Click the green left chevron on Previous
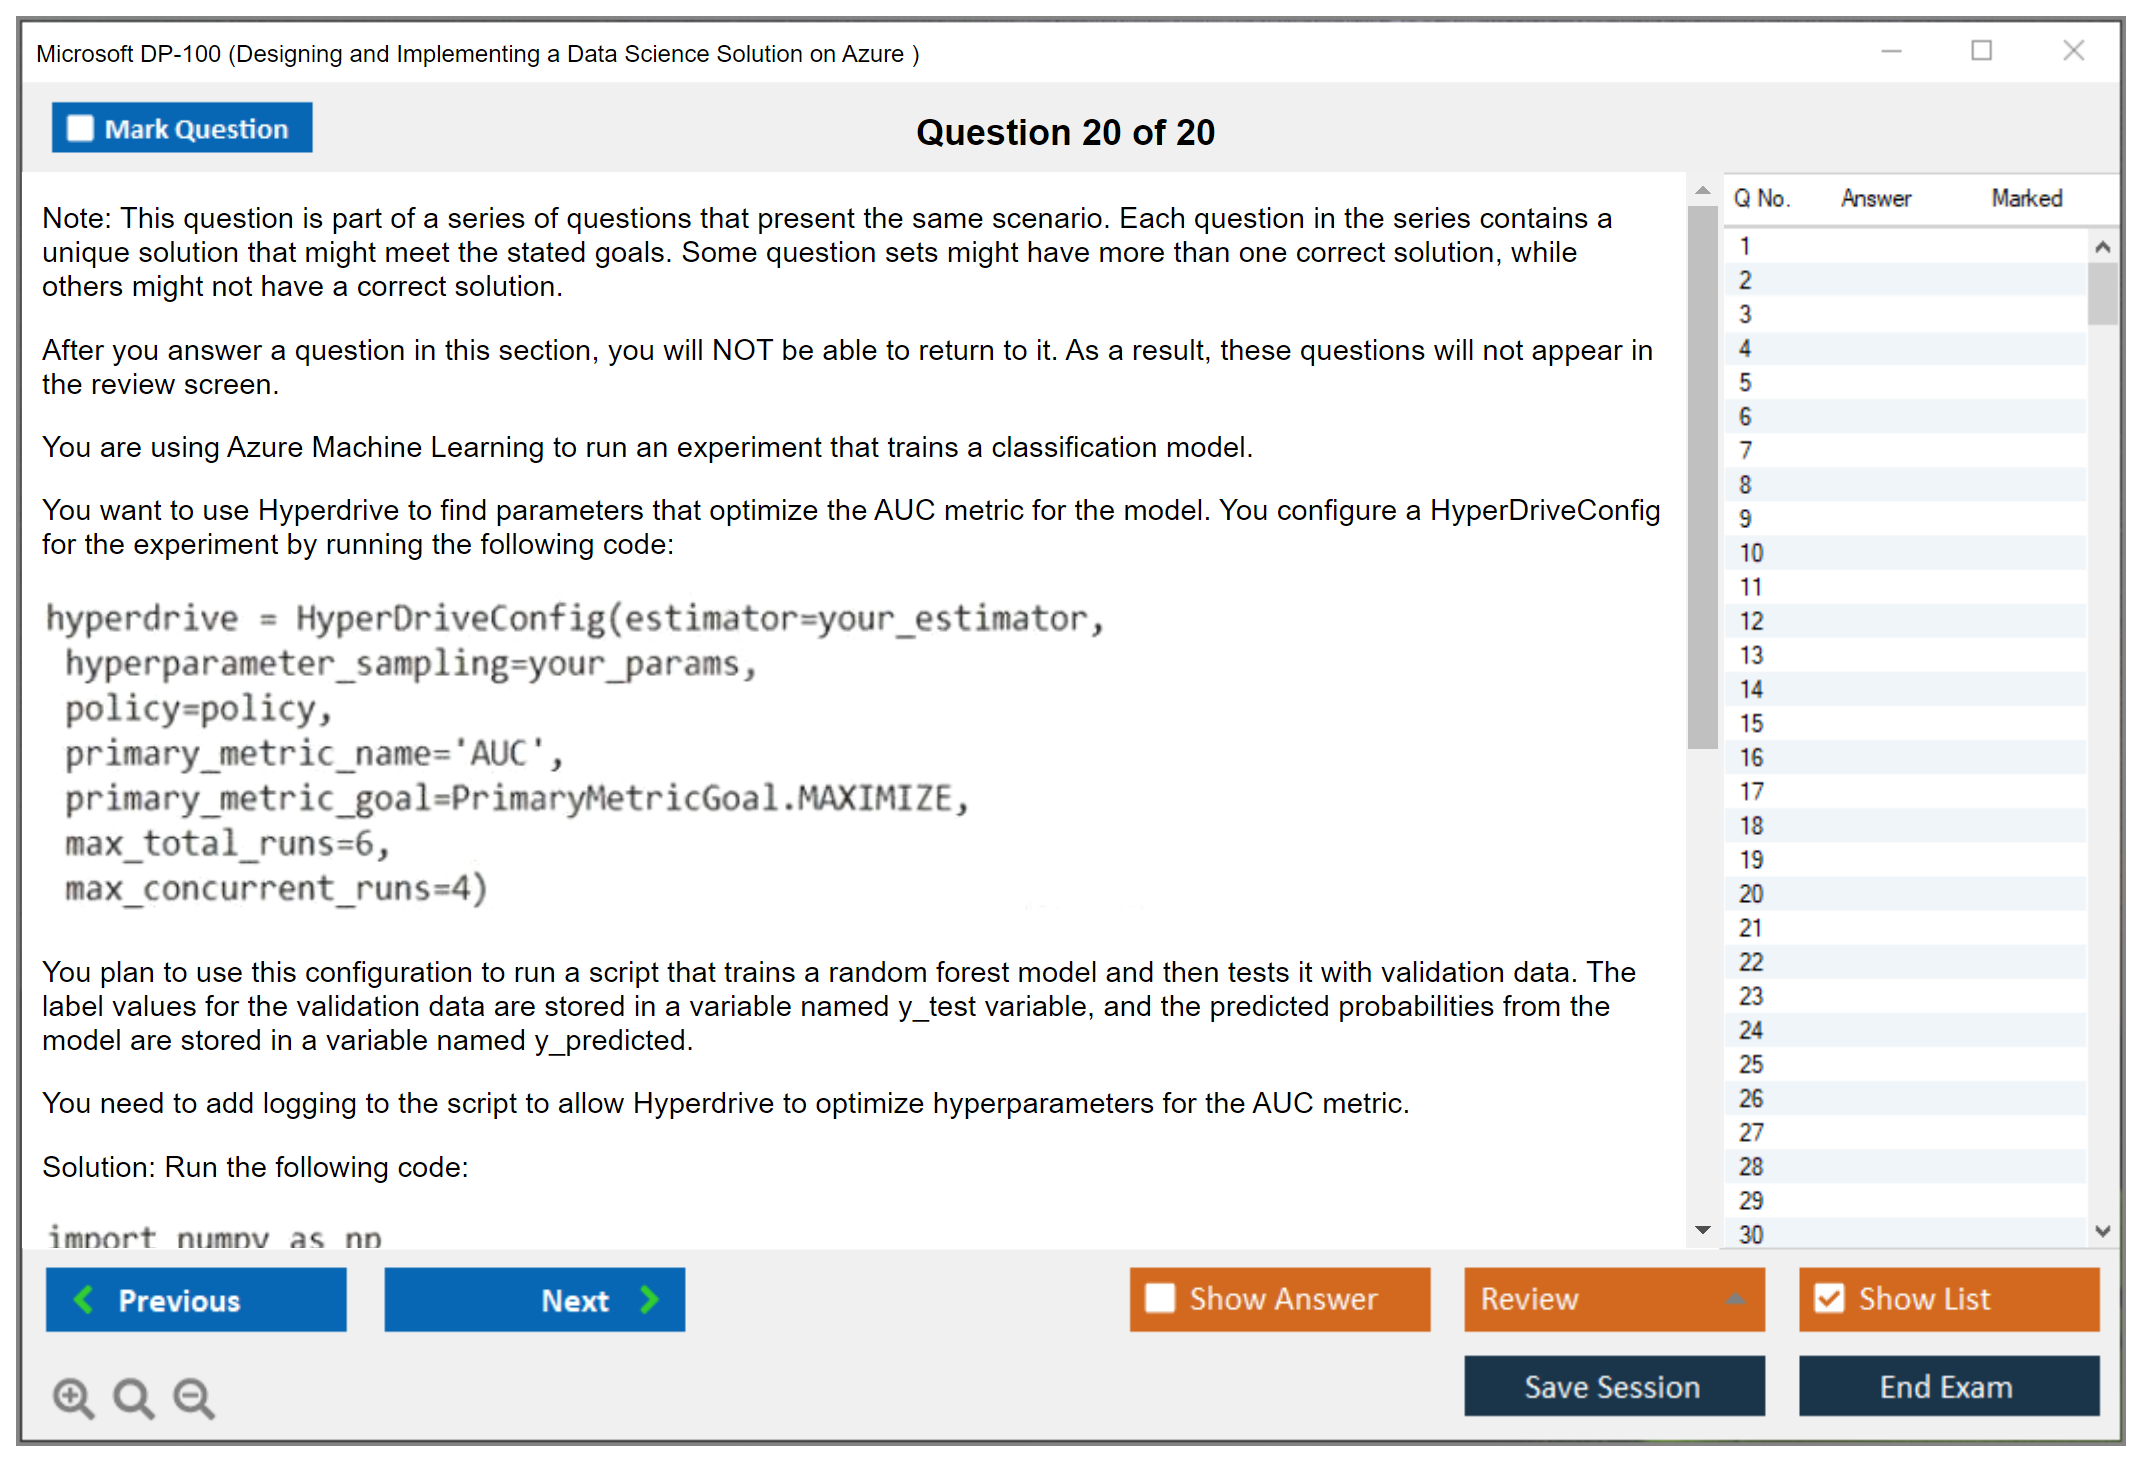 [85, 1299]
